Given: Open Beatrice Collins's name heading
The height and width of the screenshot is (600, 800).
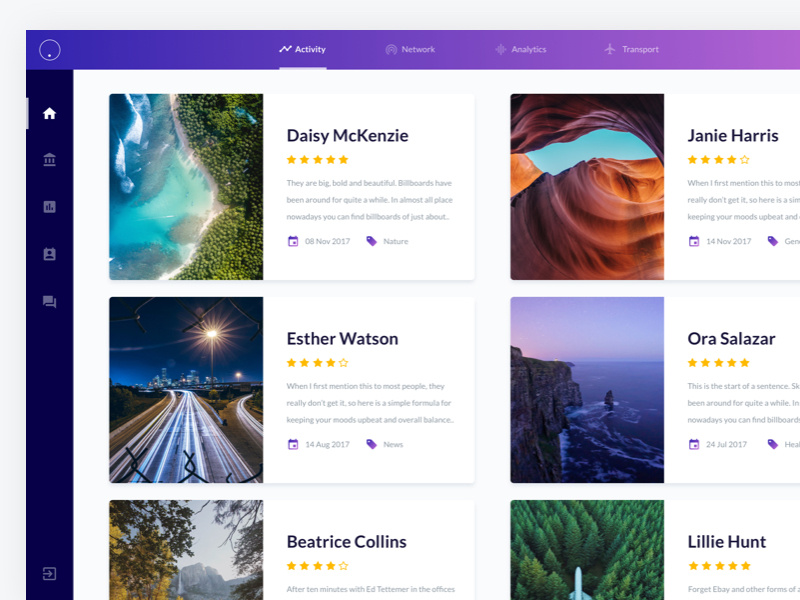Looking at the screenshot, I should pos(346,542).
